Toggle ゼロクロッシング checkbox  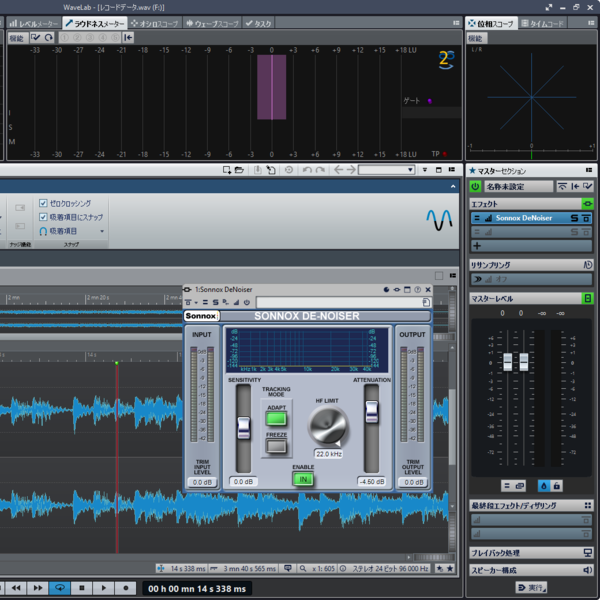tap(43, 203)
